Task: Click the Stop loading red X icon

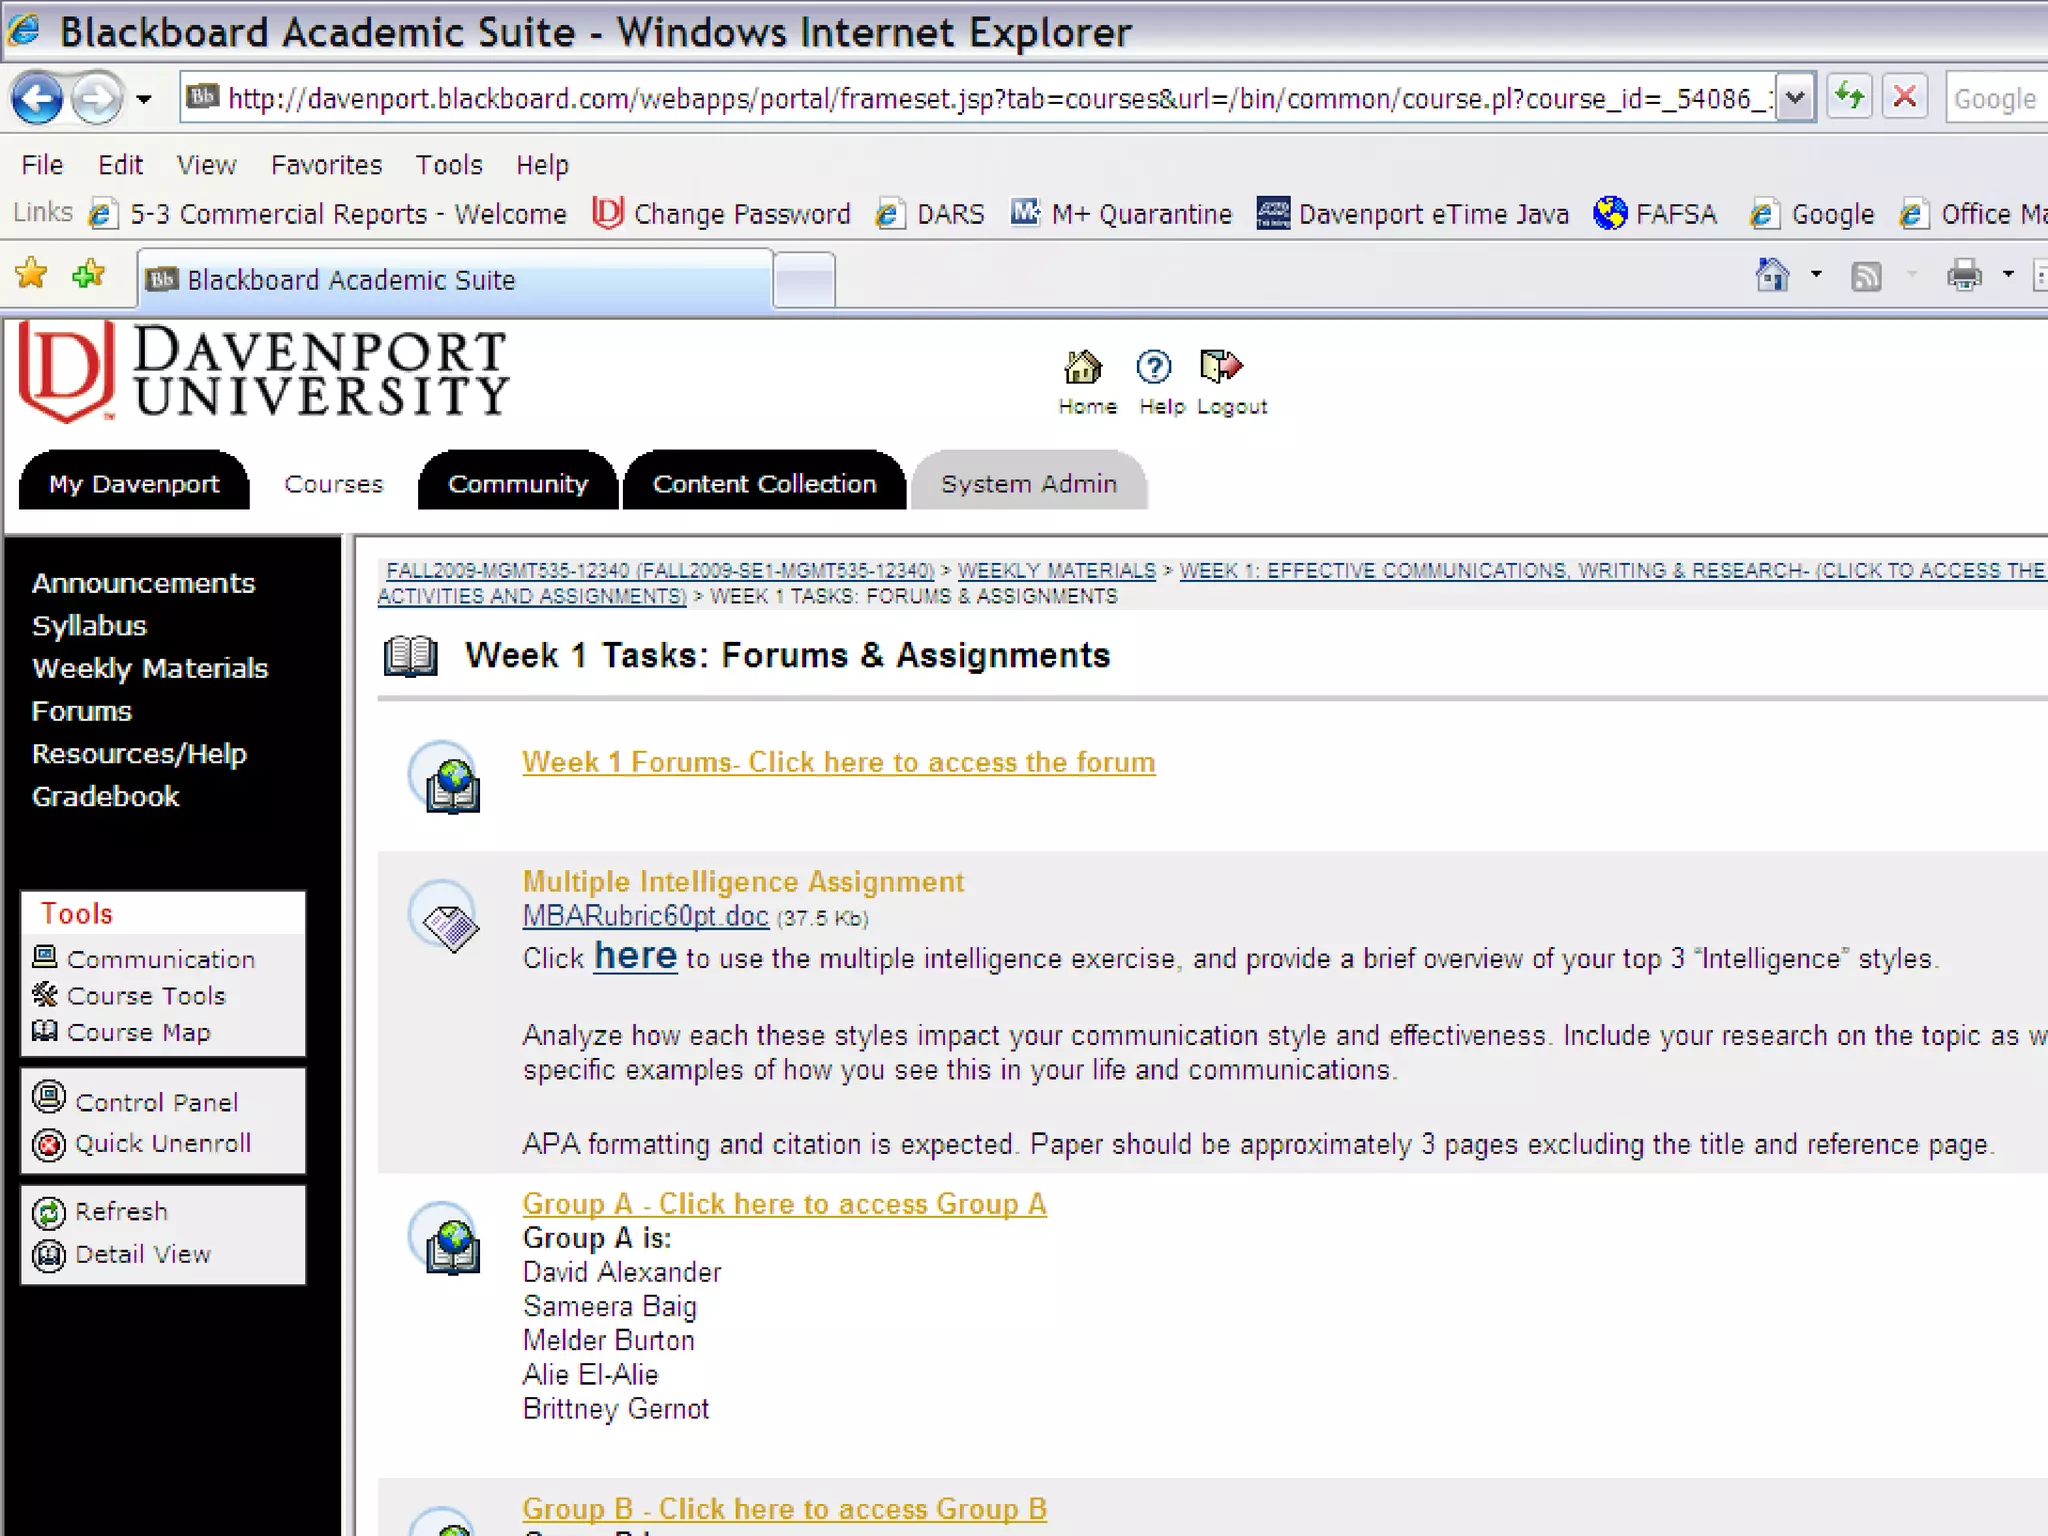Action: click(1905, 98)
